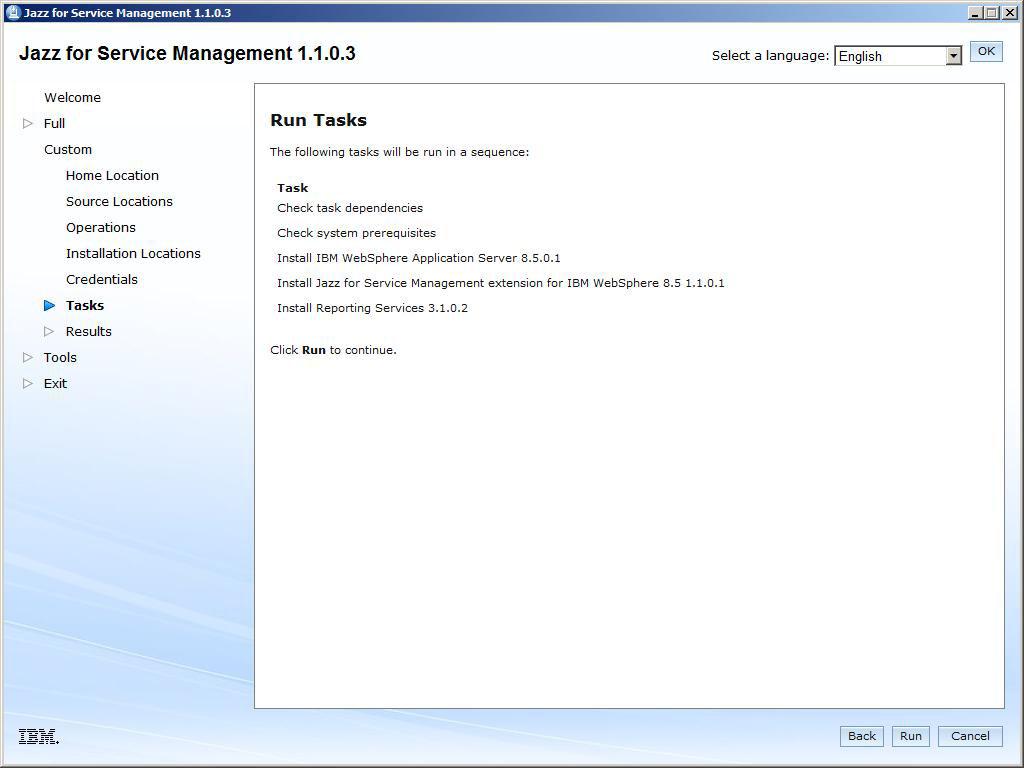Click the Jazz extension for WebSphere task
1024x768 pixels.
coord(501,283)
